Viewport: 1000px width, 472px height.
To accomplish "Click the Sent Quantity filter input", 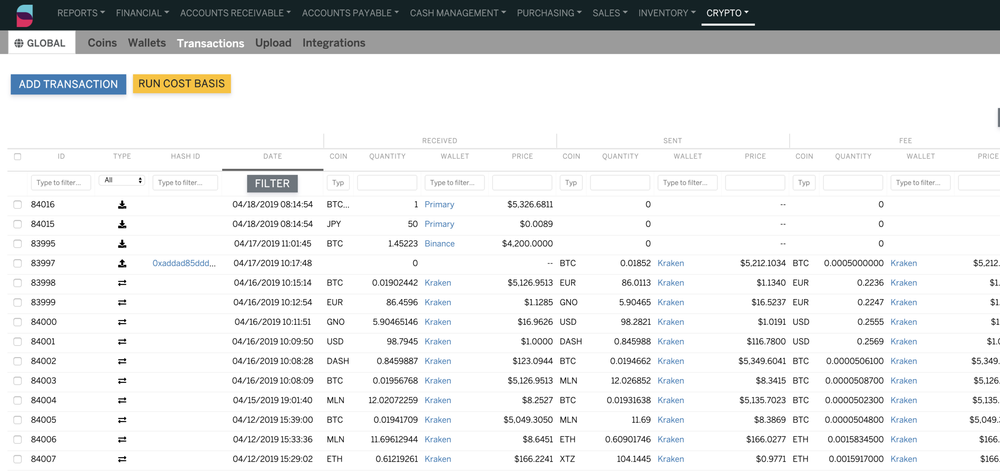I will pyautogui.click(x=620, y=182).
